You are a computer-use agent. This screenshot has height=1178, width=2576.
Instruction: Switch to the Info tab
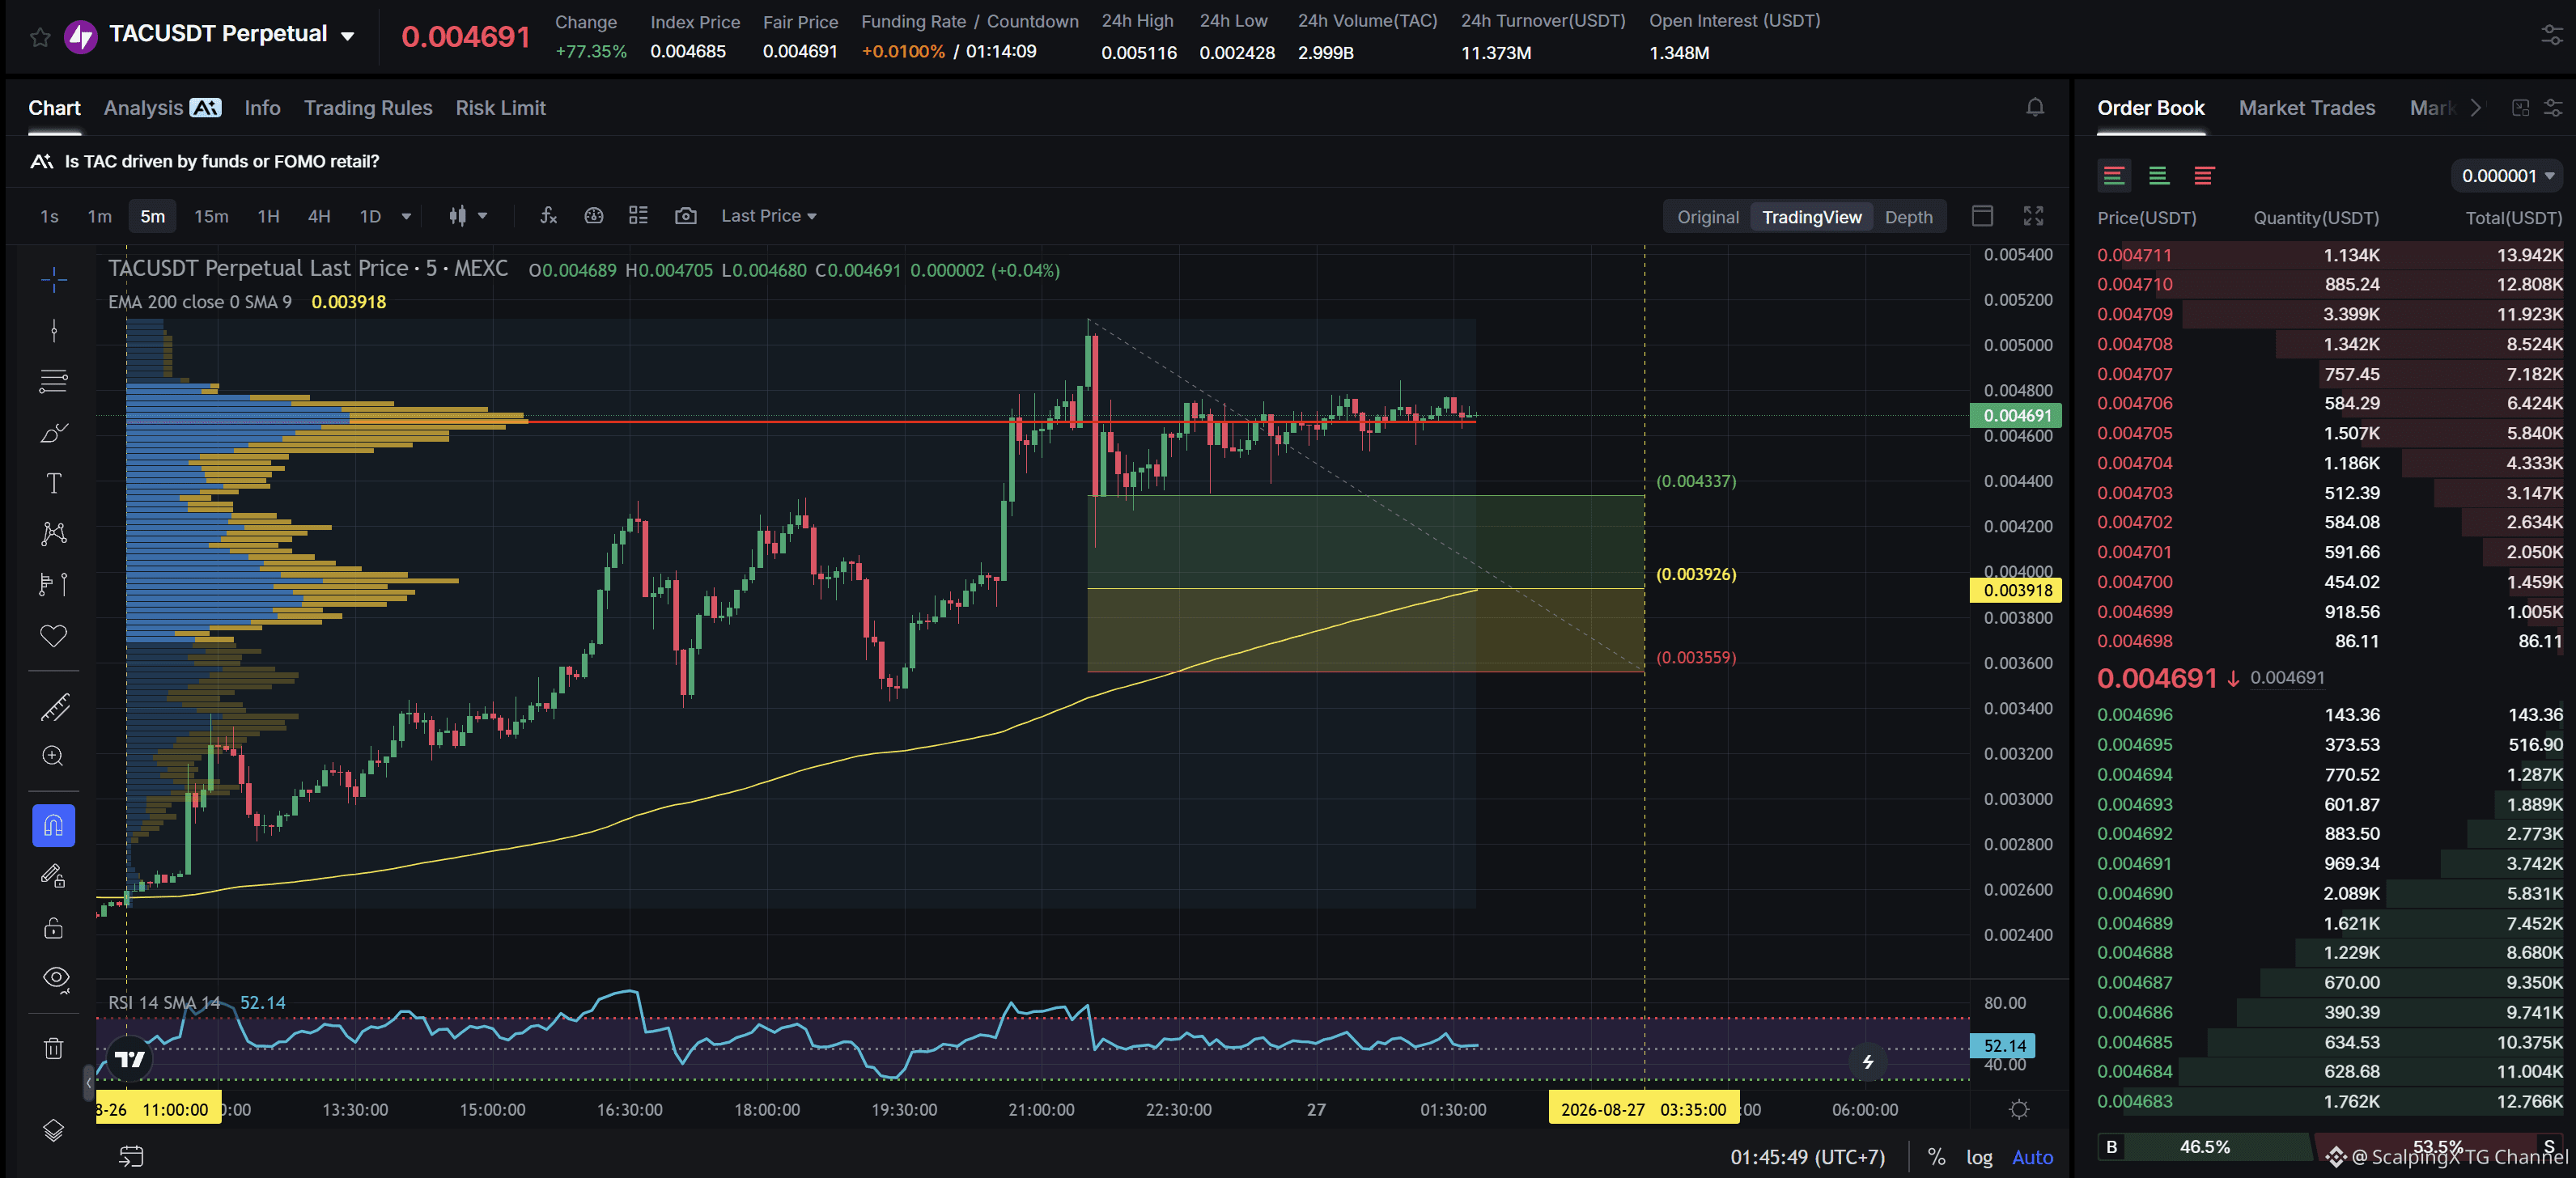click(x=262, y=107)
